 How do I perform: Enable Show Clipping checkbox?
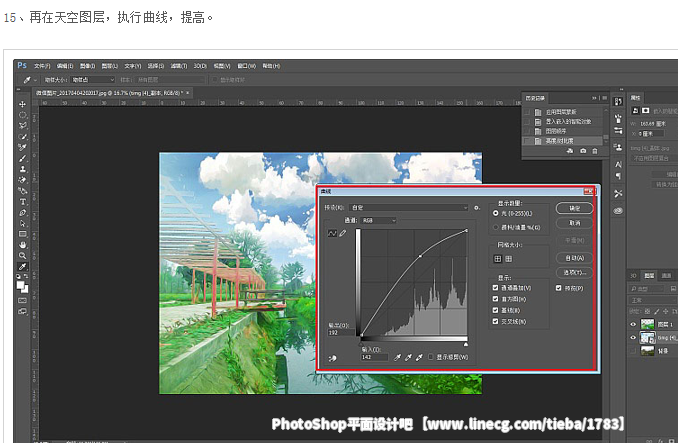[431, 357]
